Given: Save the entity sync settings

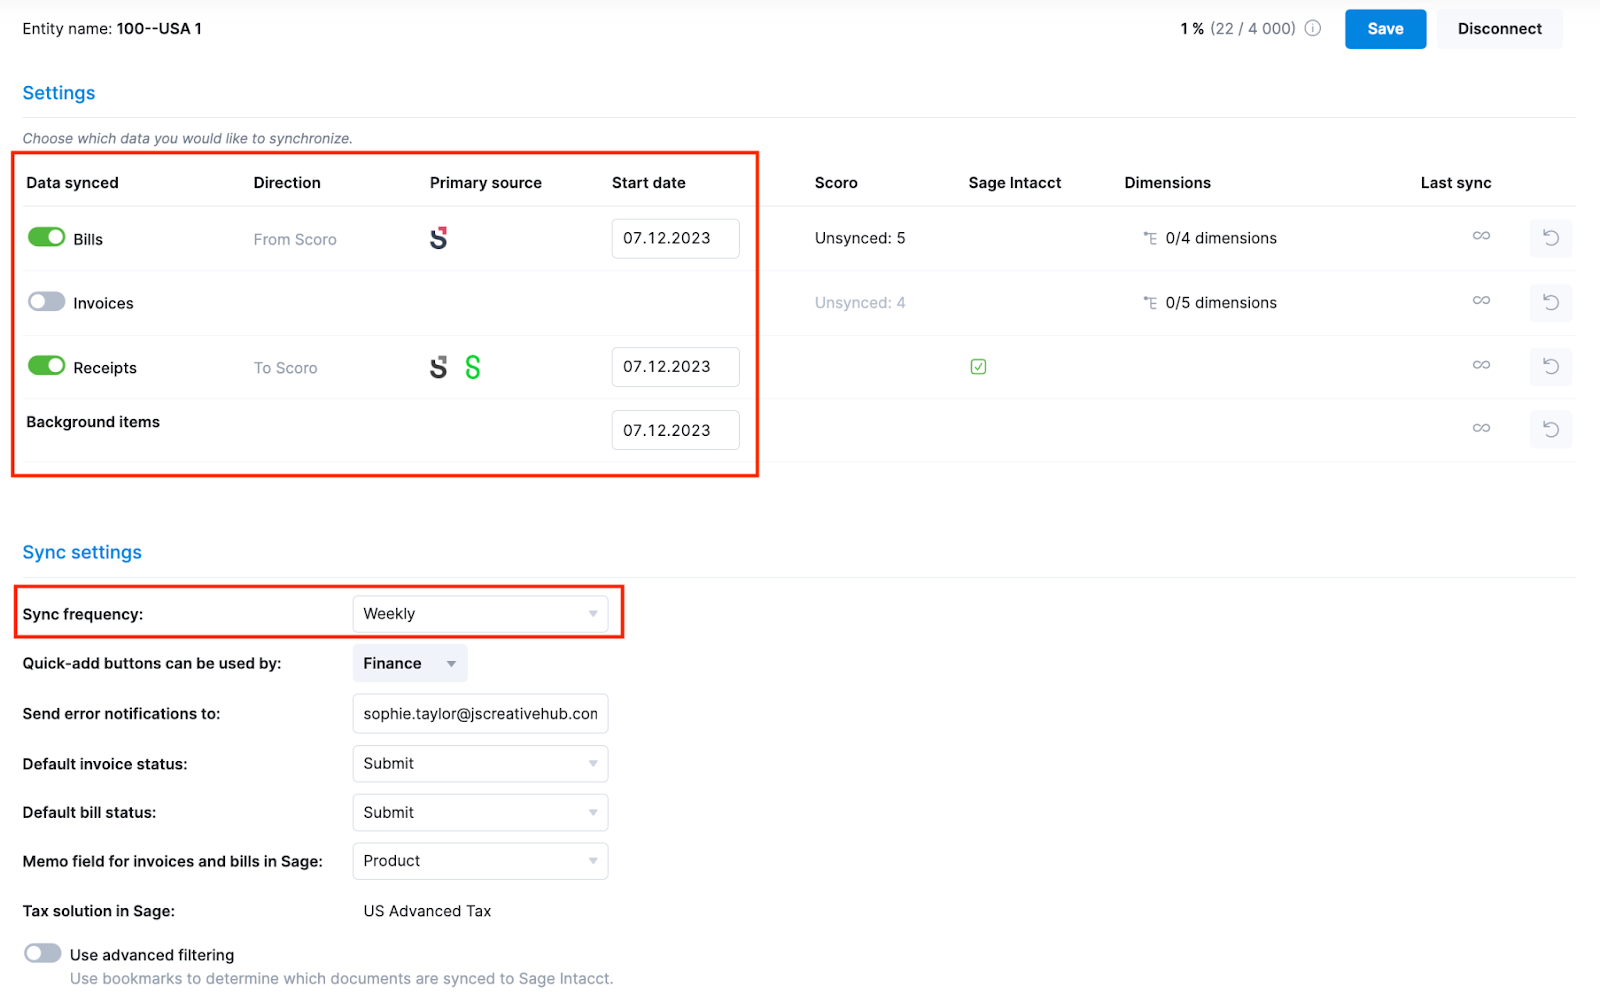Looking at the screenshot, I should 1384,29.
